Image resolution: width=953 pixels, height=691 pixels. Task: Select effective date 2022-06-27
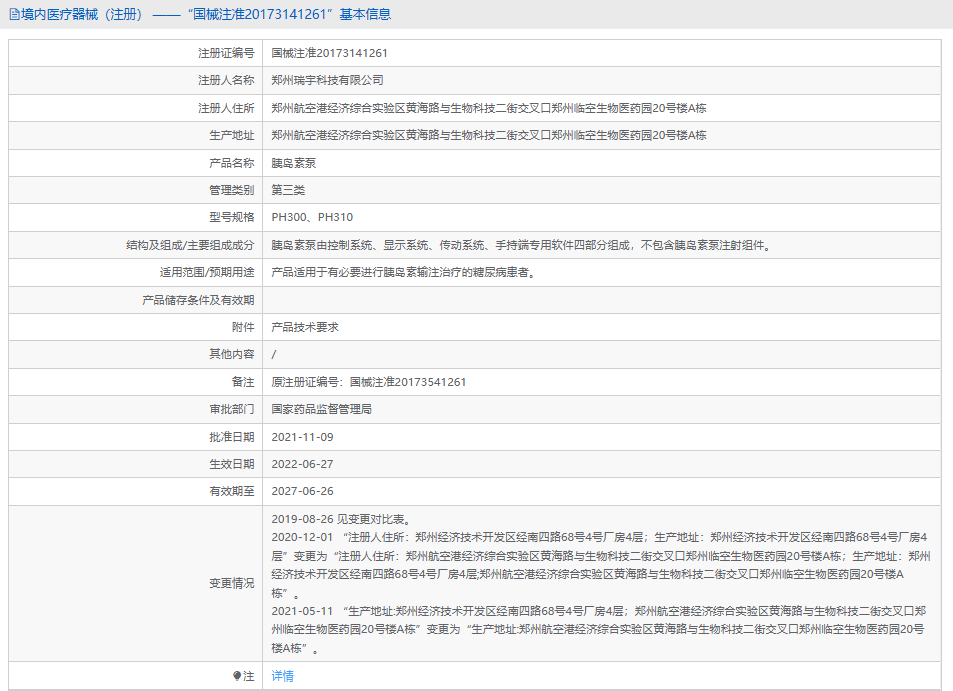[303, 464]
